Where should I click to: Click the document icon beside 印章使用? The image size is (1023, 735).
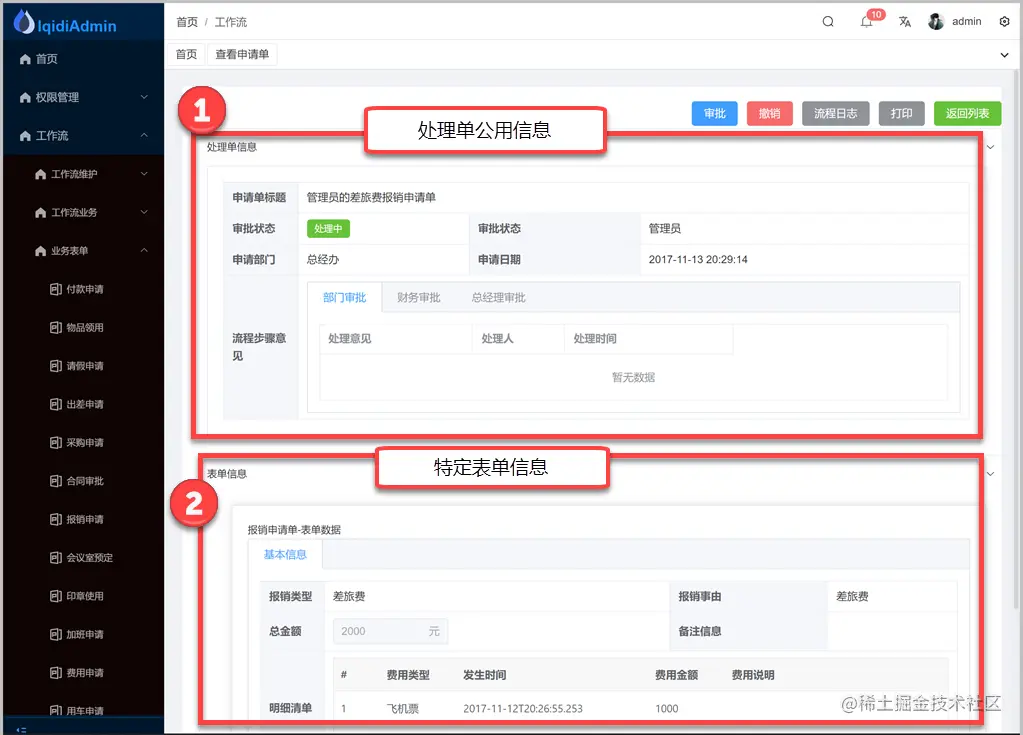(56, 596)
